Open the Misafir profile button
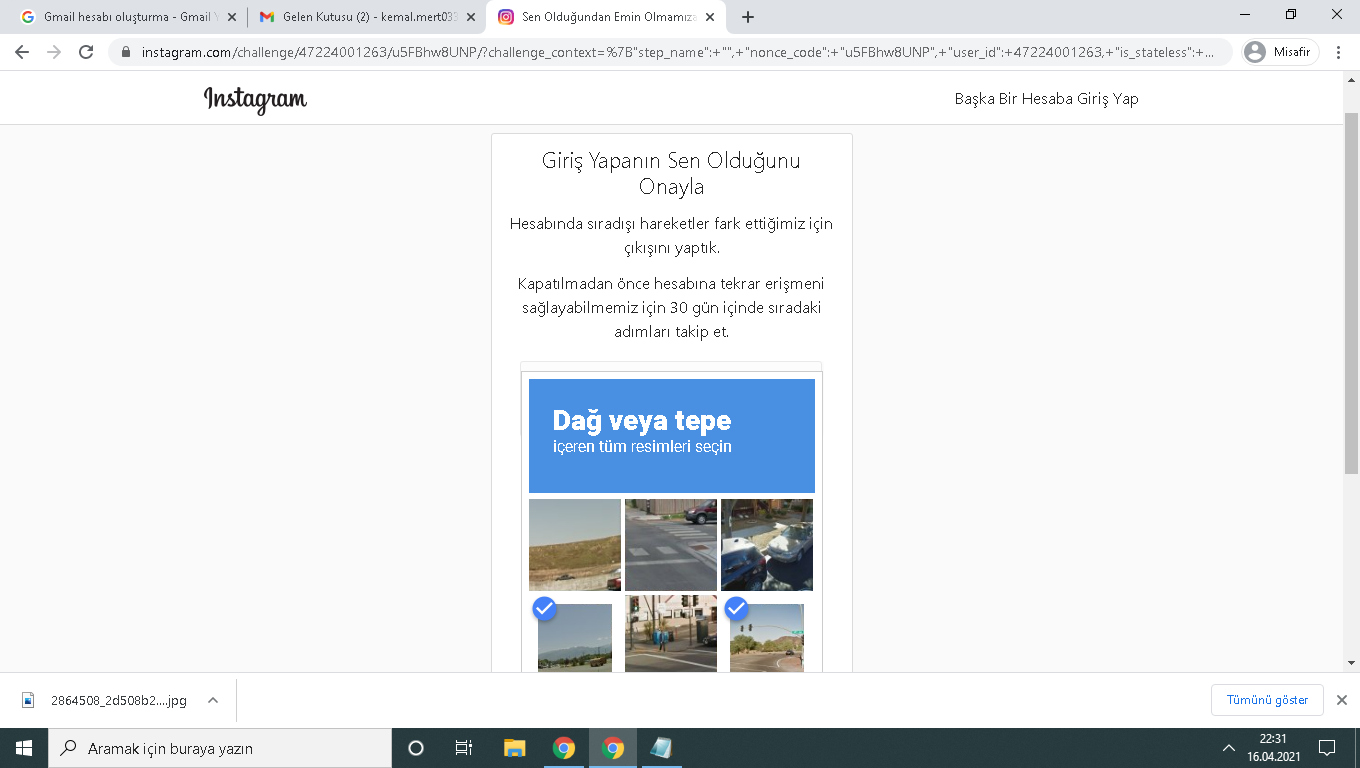The width and height of the screenshot is (1360, 768). [1280, 52]
